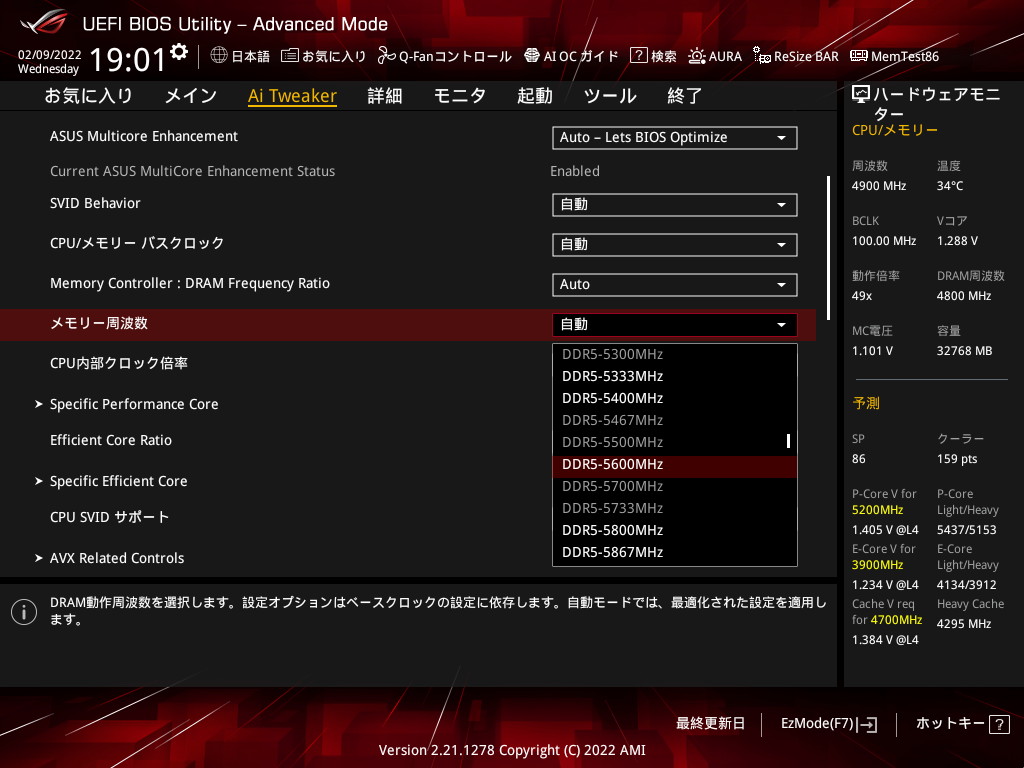Click the 32768 MB capacity value
The image size is (1024, 768).
tap(964, 351)
